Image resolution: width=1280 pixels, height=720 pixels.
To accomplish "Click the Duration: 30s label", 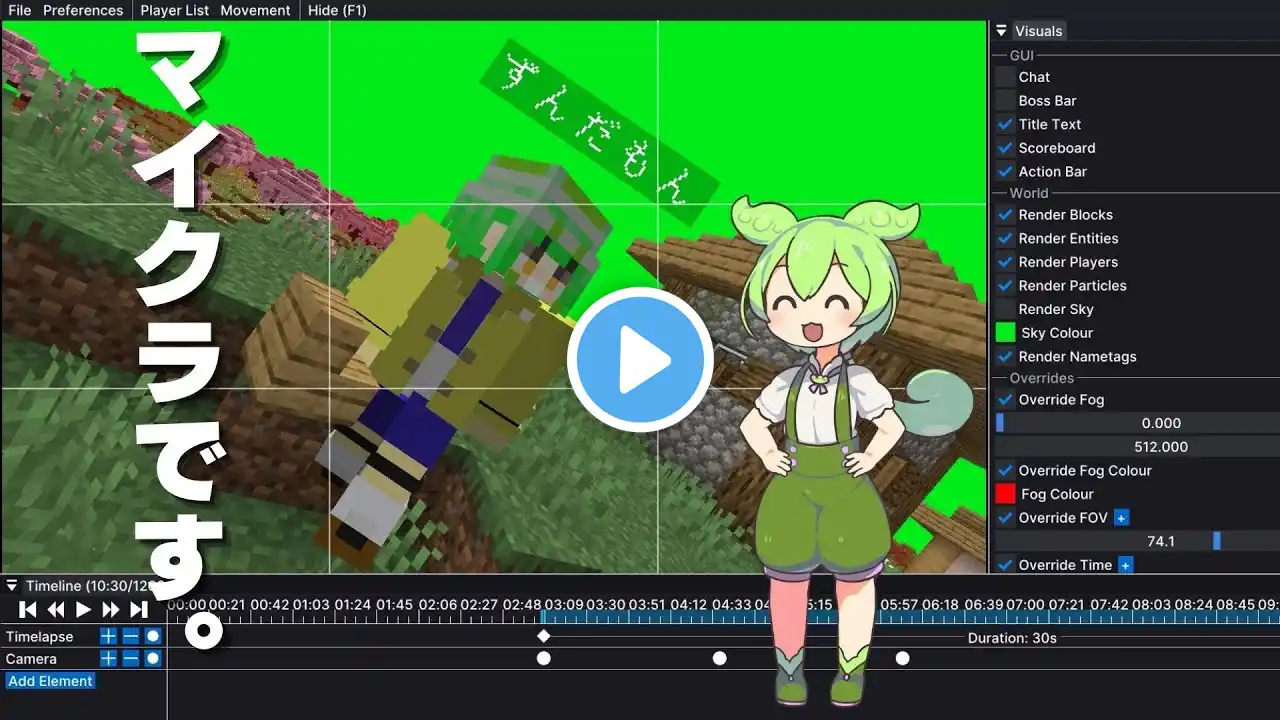I will point(1012,638).
